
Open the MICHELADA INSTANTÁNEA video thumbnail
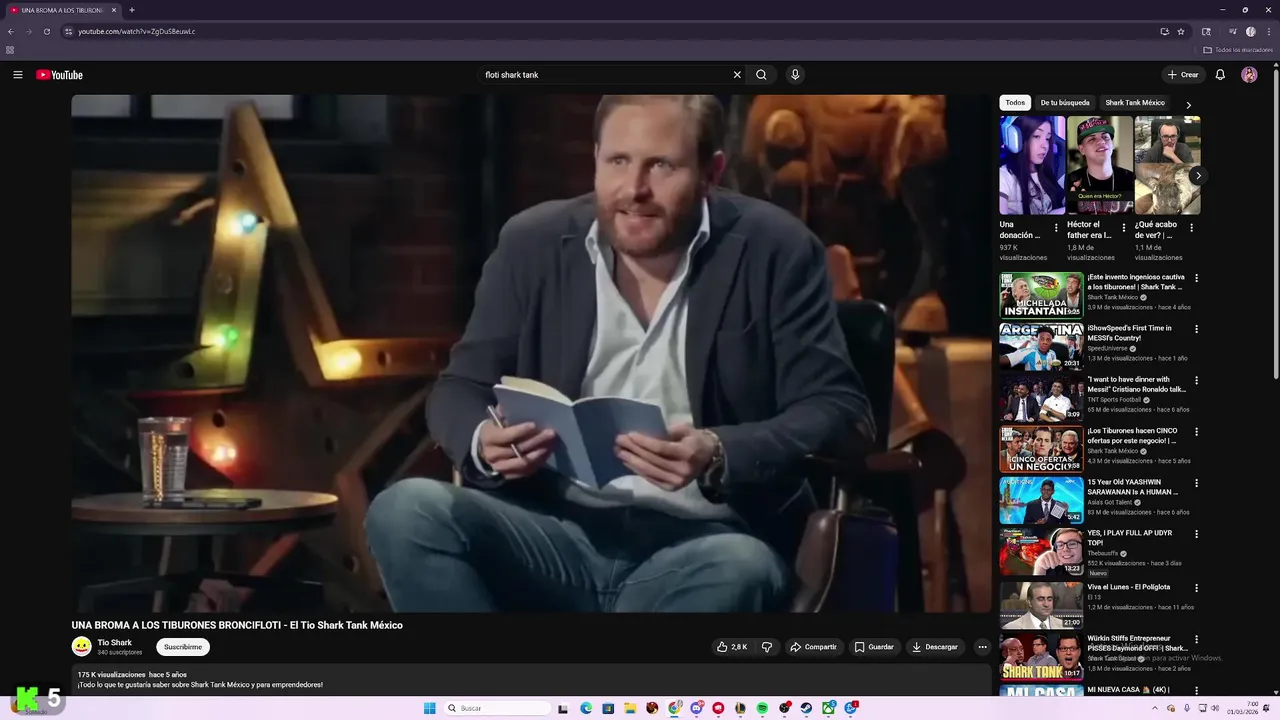(x=1041, y=295)
